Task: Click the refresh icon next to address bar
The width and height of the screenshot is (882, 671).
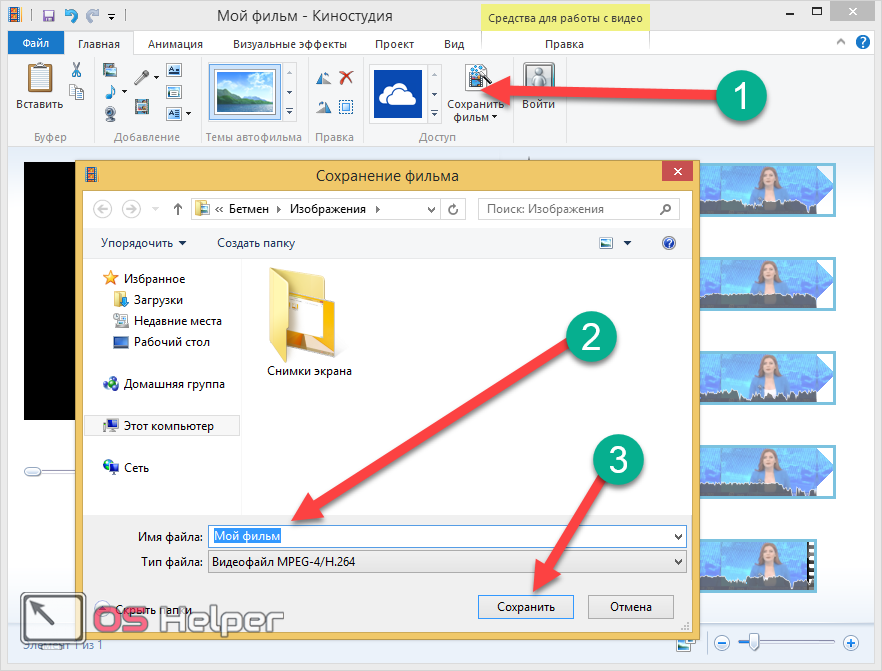Action: (454, 209)
